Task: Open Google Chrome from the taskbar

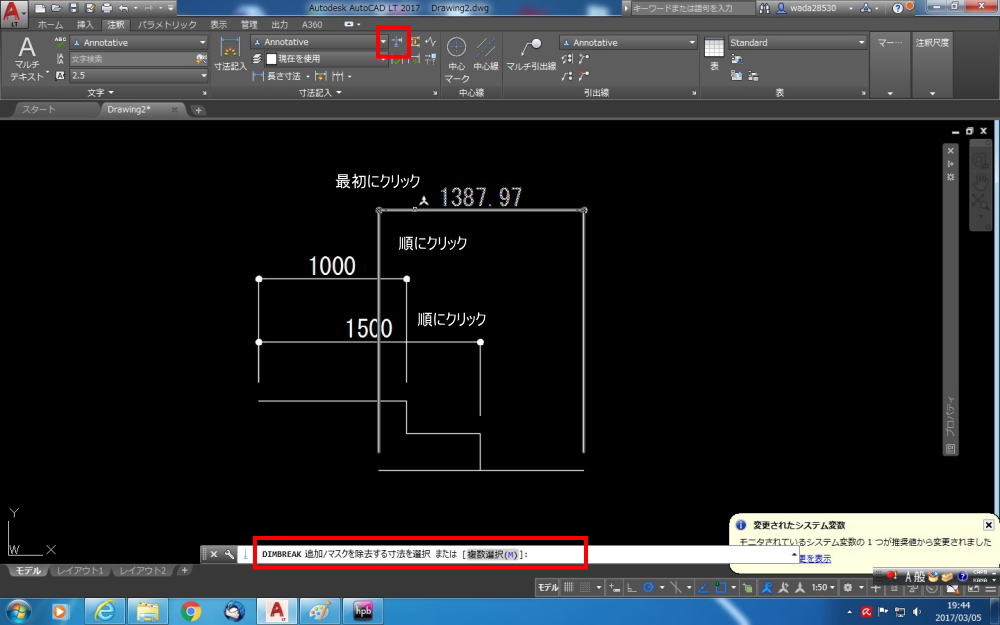Action: click(190, 611)
